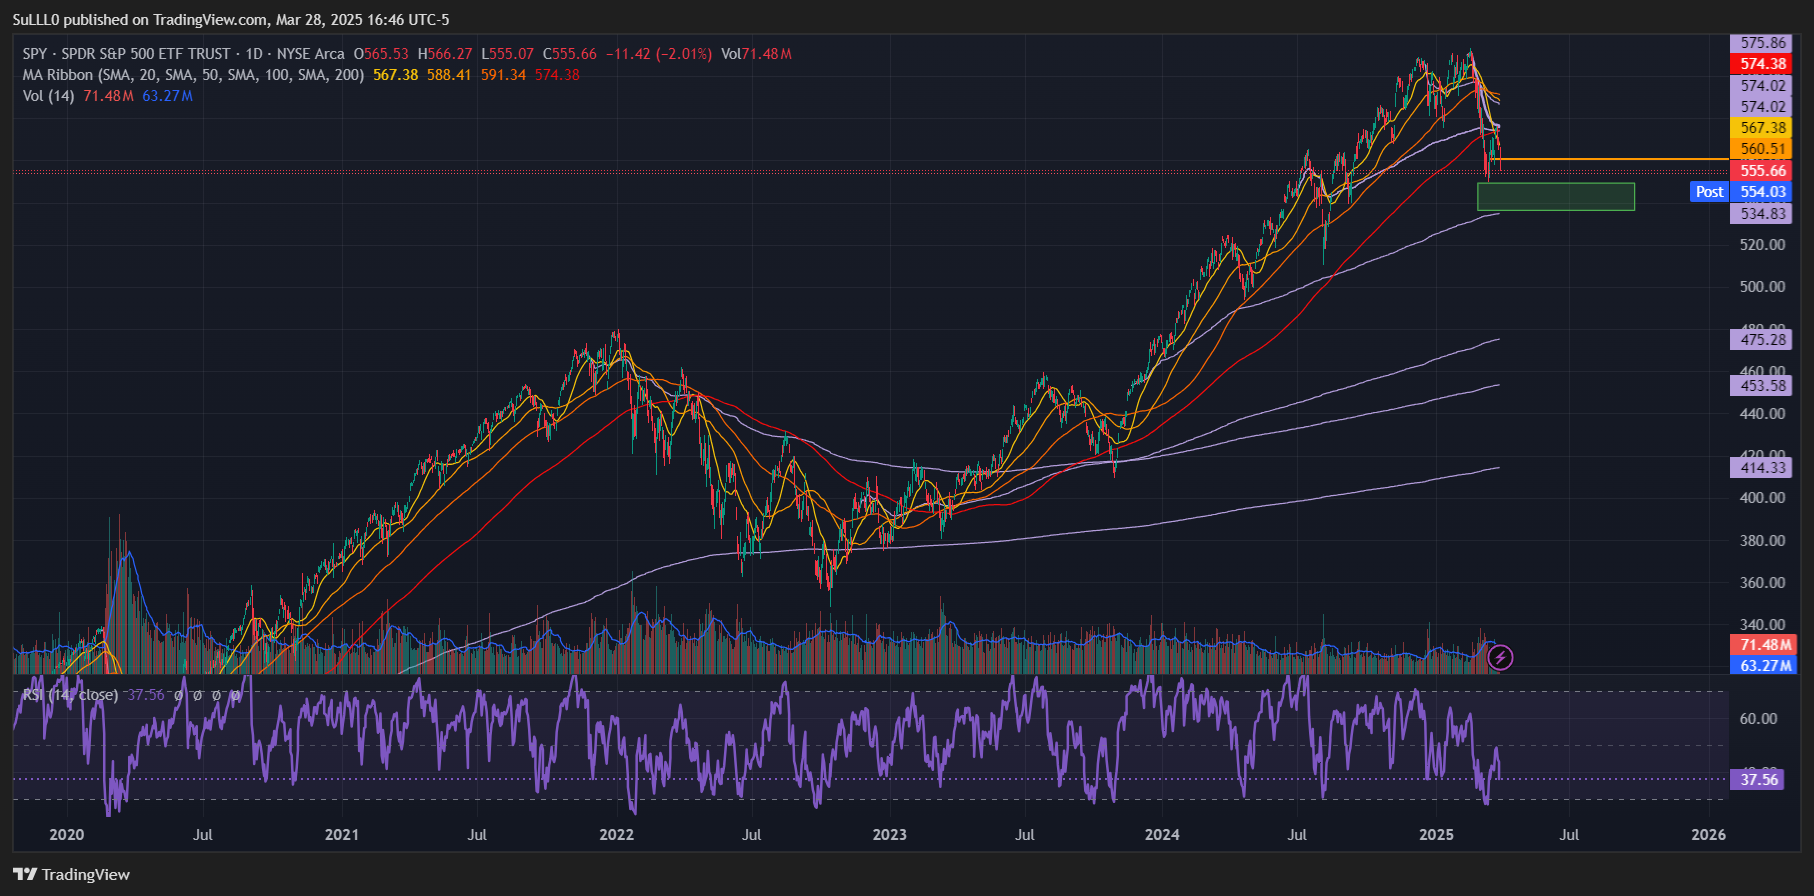1814x896 pixels.
Task: Click the 500.00 price axis tick
Action: (1762, 286)
